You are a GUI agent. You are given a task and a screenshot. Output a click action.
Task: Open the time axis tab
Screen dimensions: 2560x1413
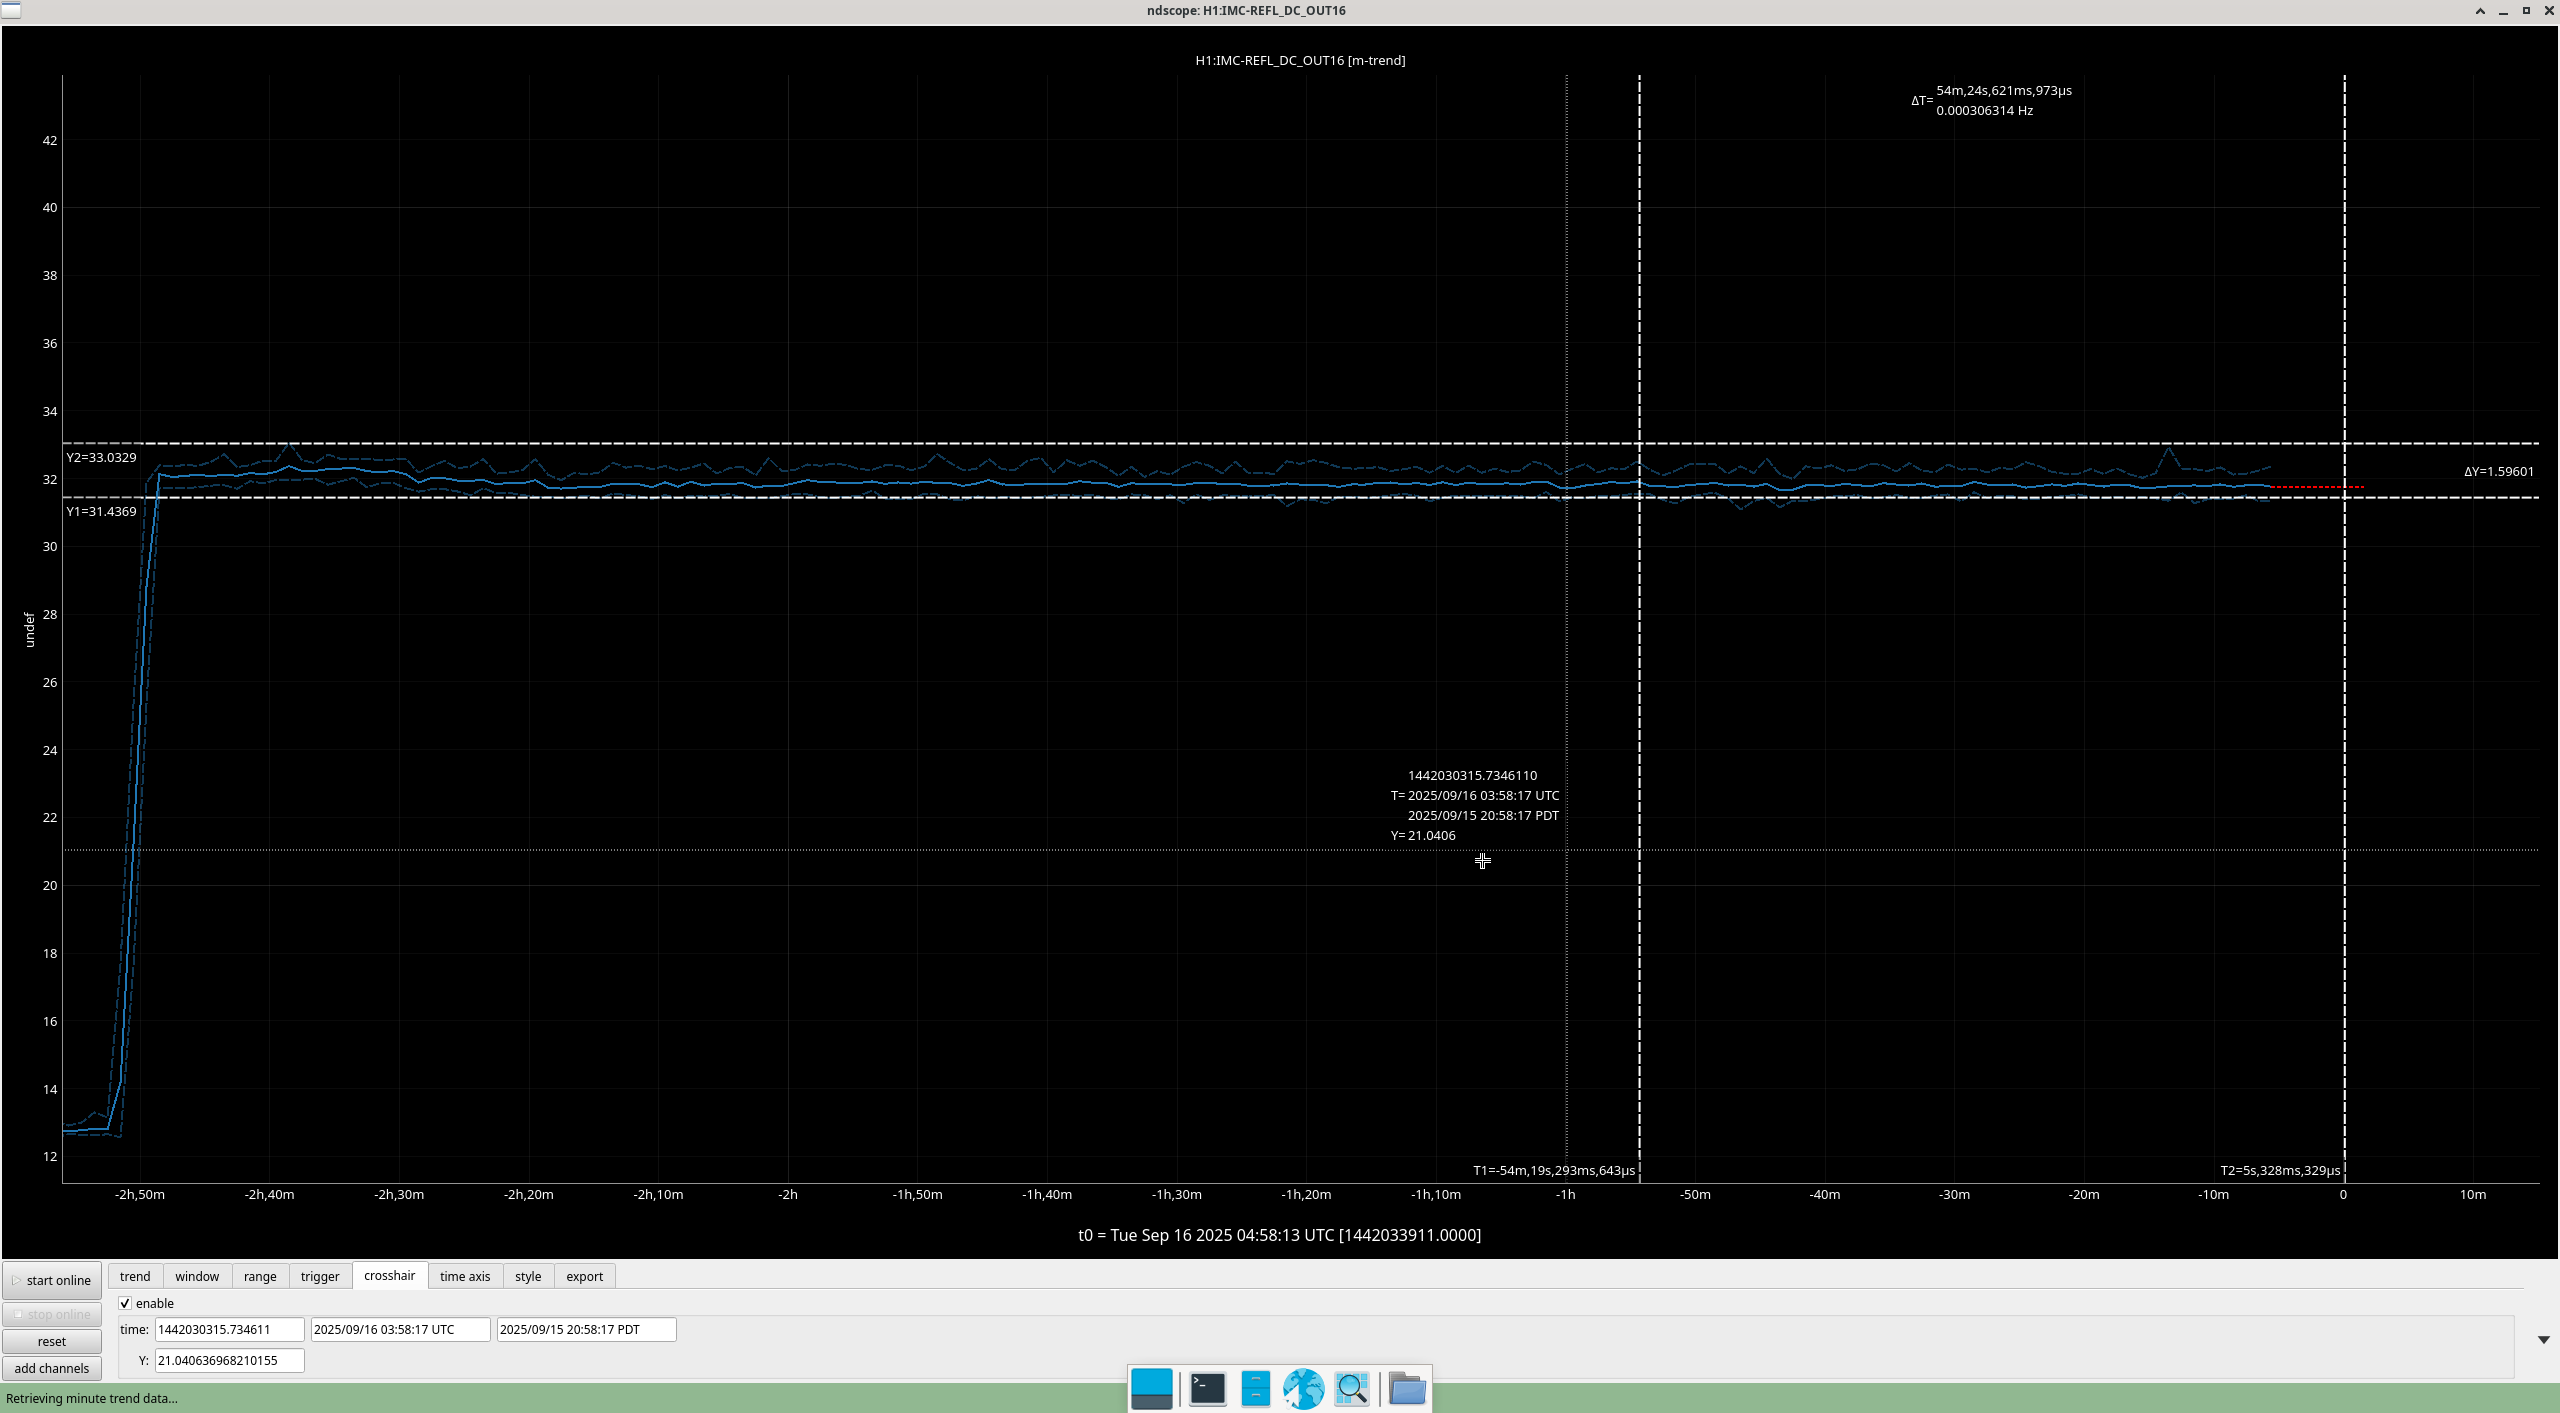(x=465, y=1276)
